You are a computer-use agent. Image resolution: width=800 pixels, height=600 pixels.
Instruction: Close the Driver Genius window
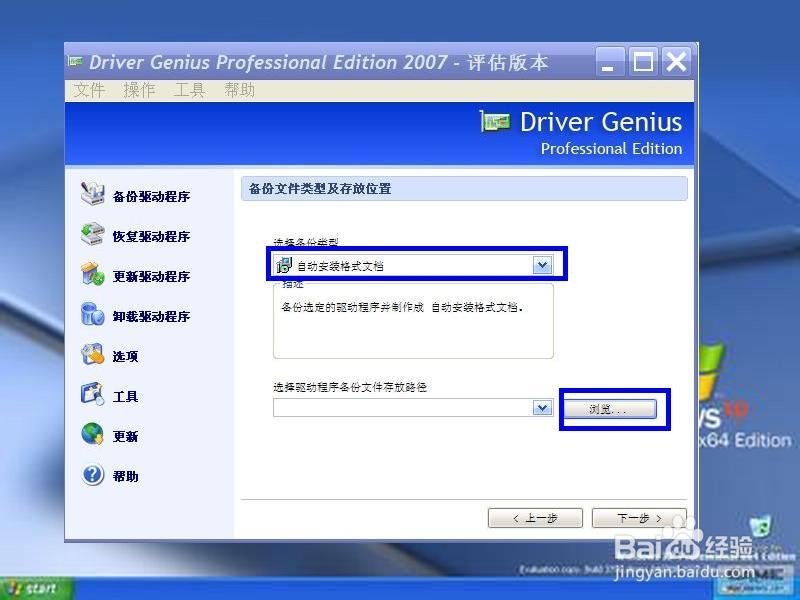click(x=677, y=63)
